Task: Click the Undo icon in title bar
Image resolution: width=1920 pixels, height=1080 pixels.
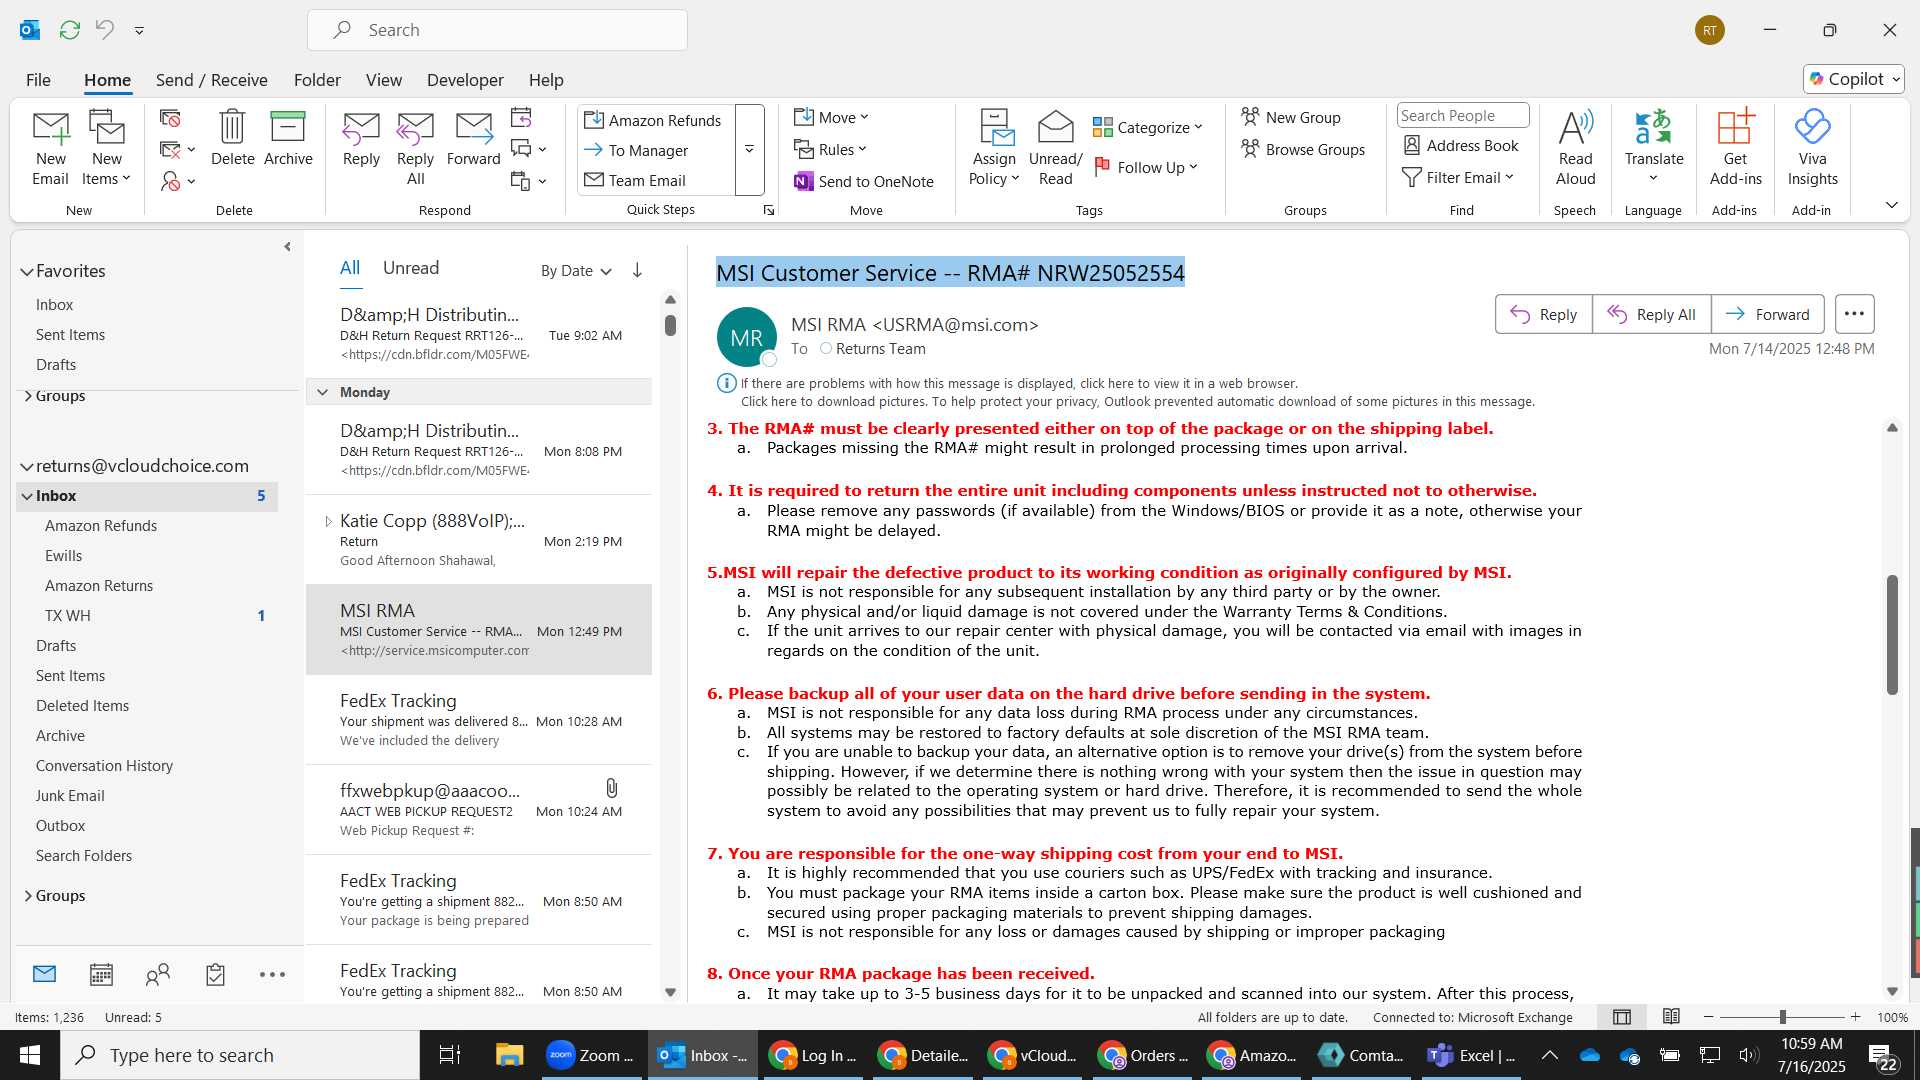Action: click(105, 30)
